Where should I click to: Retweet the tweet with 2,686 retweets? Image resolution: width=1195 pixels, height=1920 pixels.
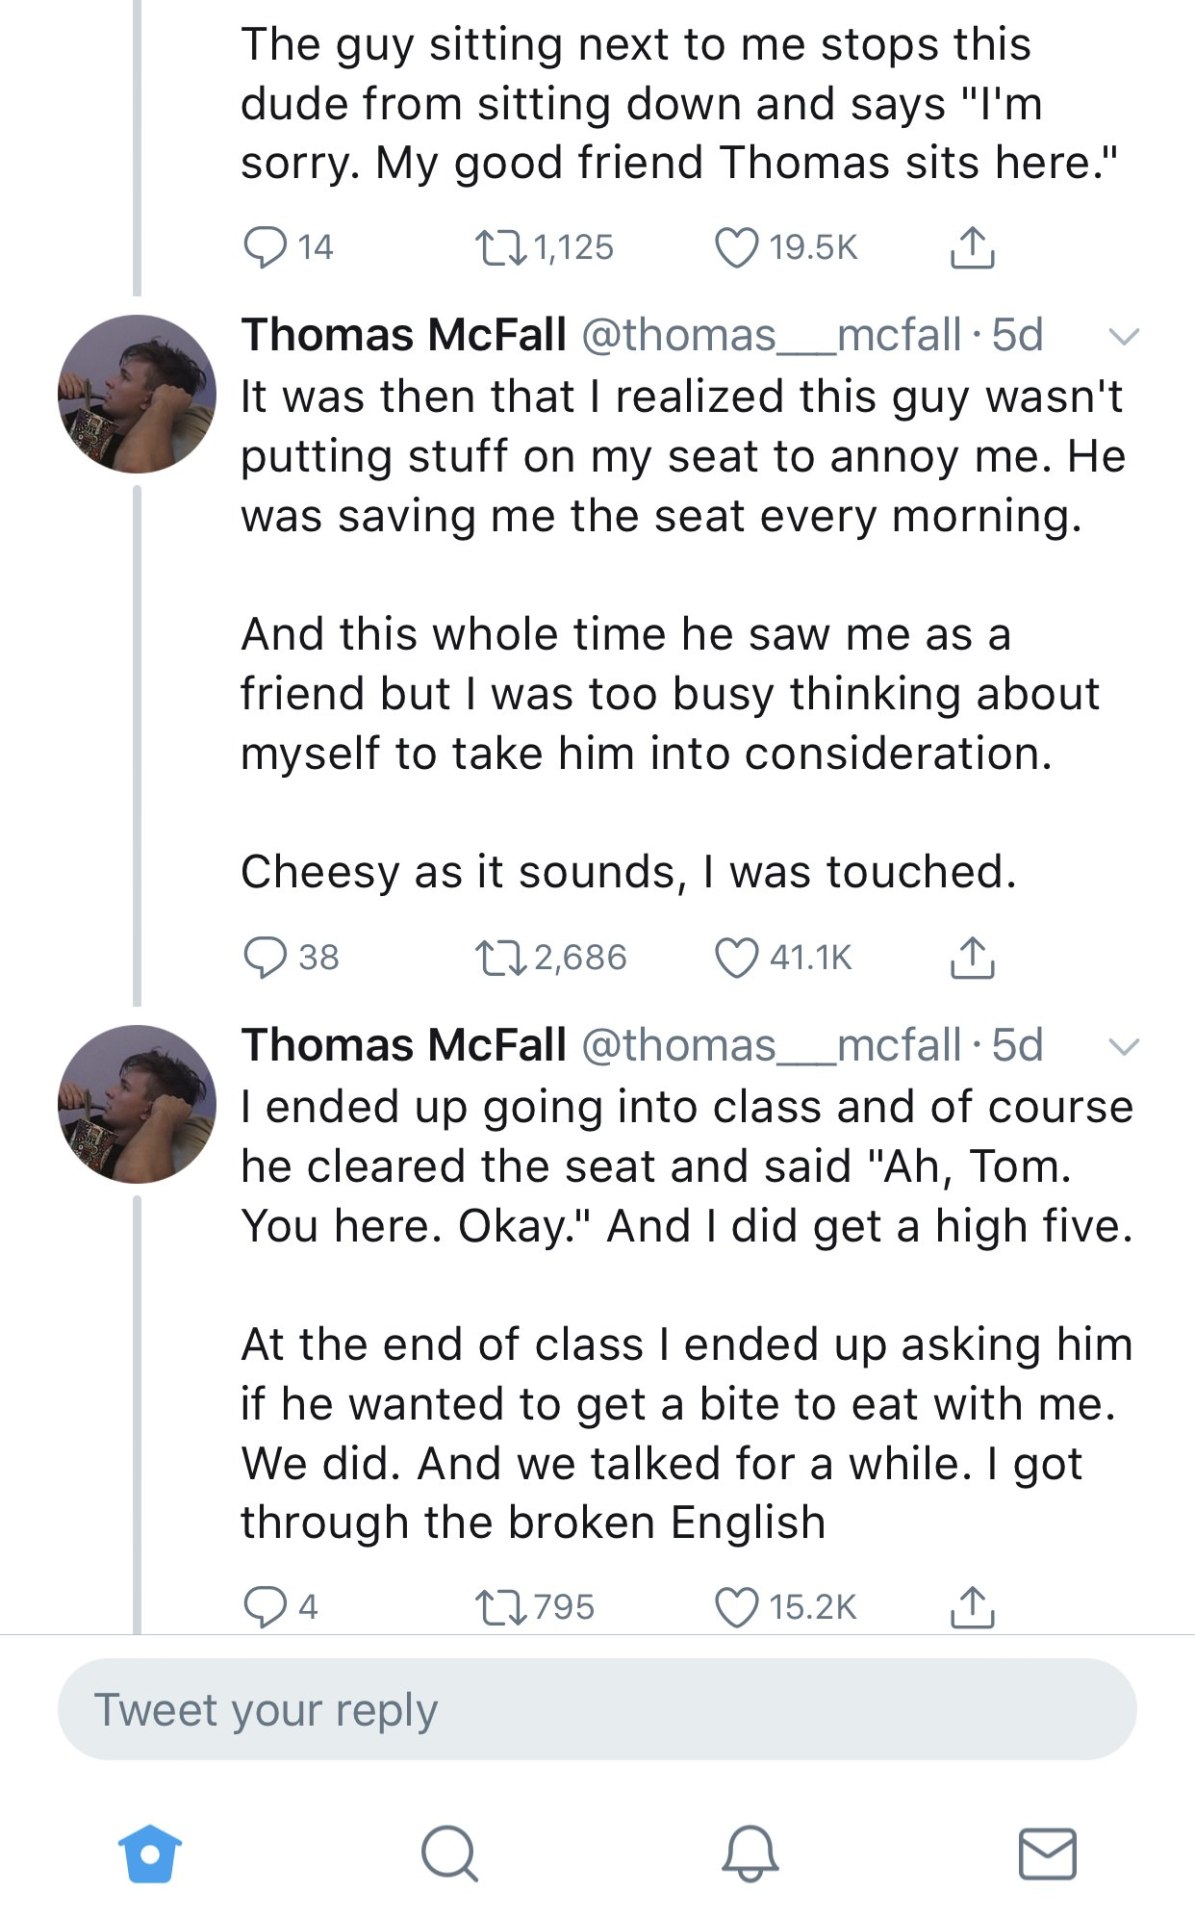click(500, 958)
